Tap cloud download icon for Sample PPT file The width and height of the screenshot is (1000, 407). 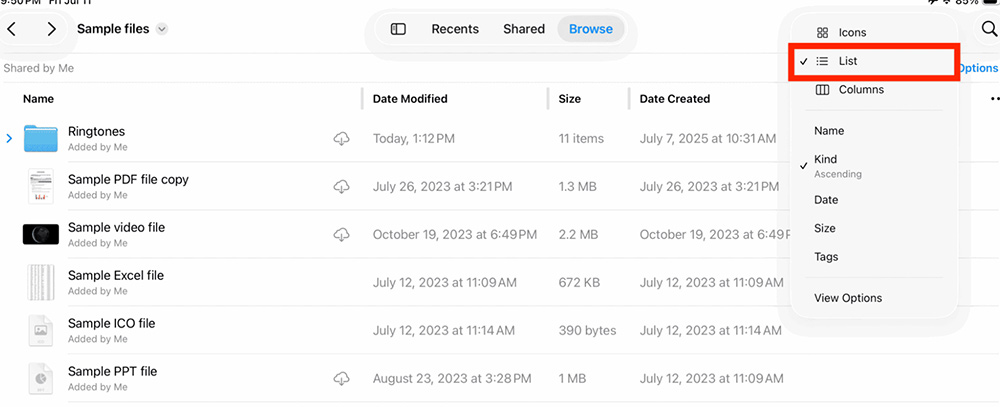[341, 379]
